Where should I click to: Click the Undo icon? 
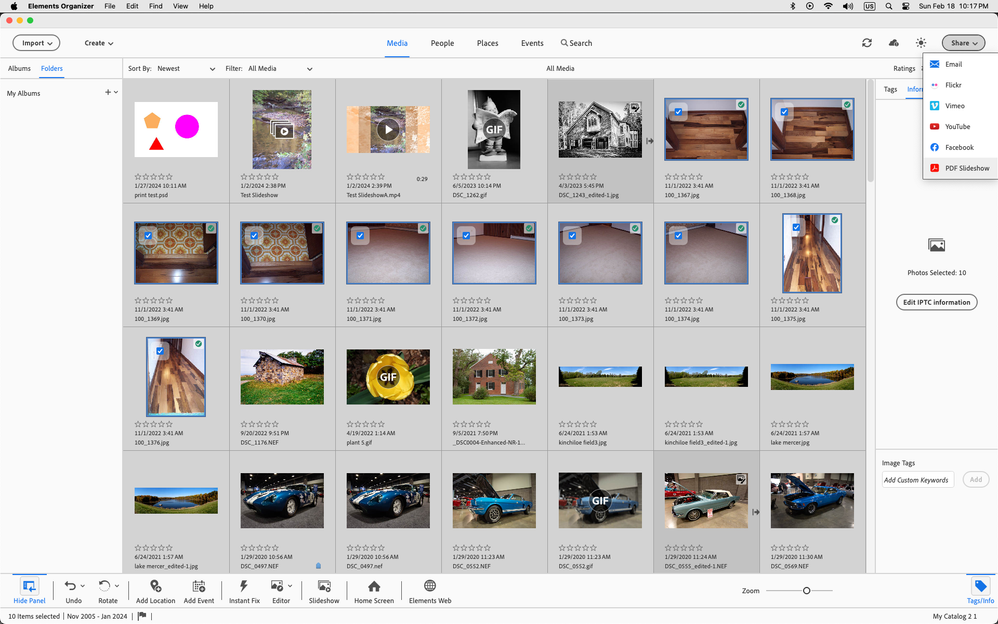(70, 586)
